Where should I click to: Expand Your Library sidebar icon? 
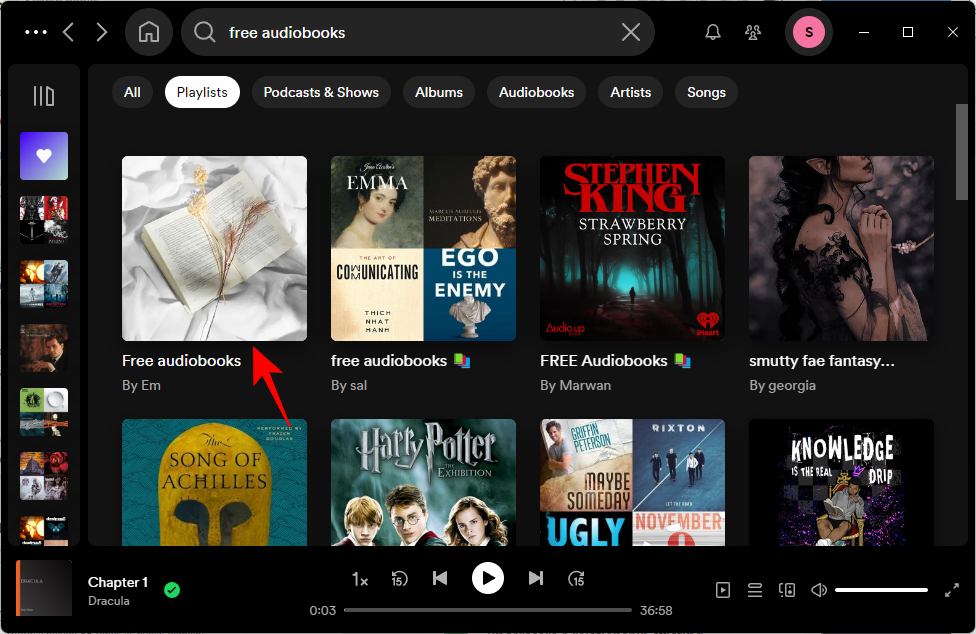pos(44,96)
